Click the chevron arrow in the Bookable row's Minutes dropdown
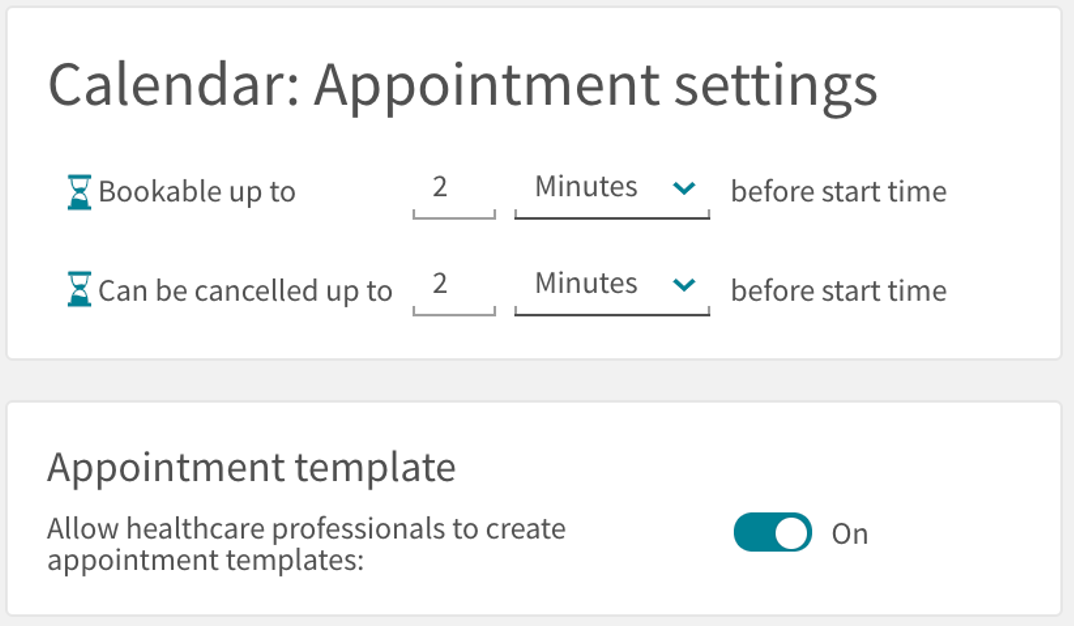 pyautogui.click(x=684, y=188)
